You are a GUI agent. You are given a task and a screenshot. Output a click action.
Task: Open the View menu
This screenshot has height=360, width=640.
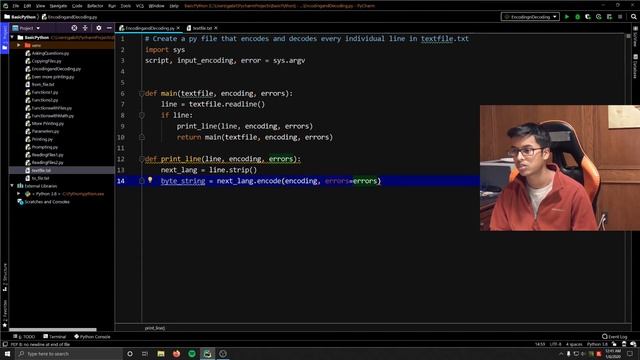pyautogui.click(x=40, y=6)
